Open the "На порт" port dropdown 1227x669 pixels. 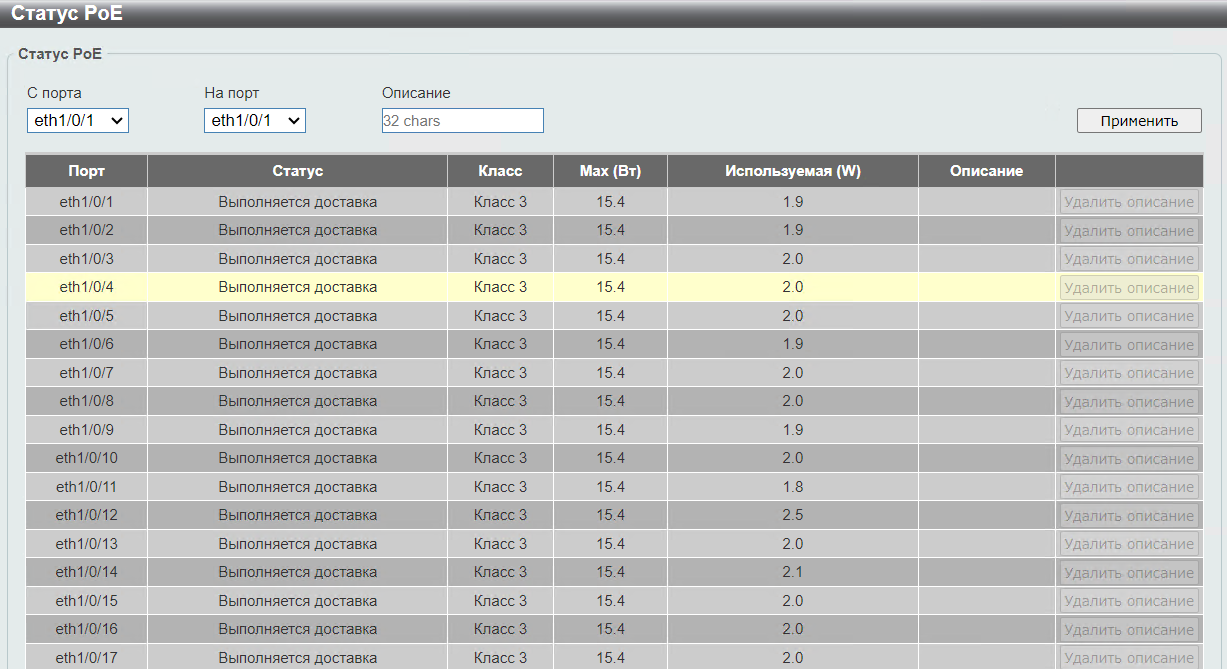[x=255, y=121]
